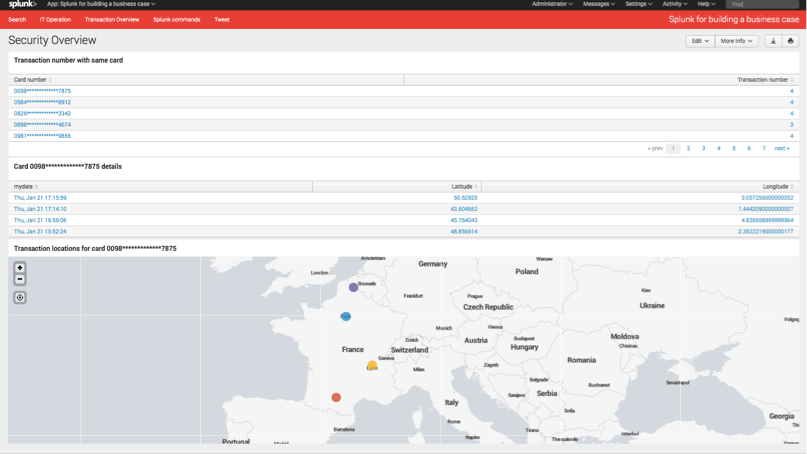Image resolution: width=807 pixels, height=454 pixels.
Task: Open the Messages dropdown
Action: pyautogui.click(x=599, y=4)
